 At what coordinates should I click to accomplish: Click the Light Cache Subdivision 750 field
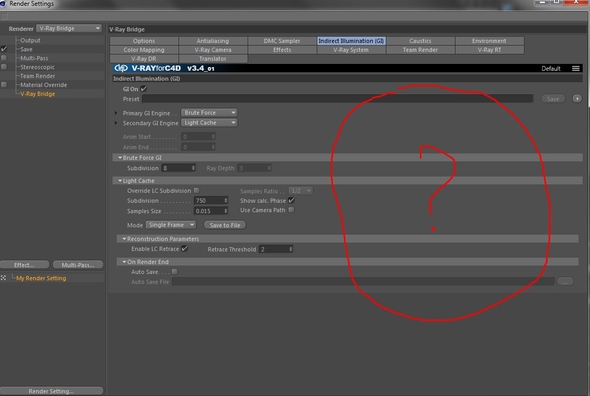pos(211,201)
